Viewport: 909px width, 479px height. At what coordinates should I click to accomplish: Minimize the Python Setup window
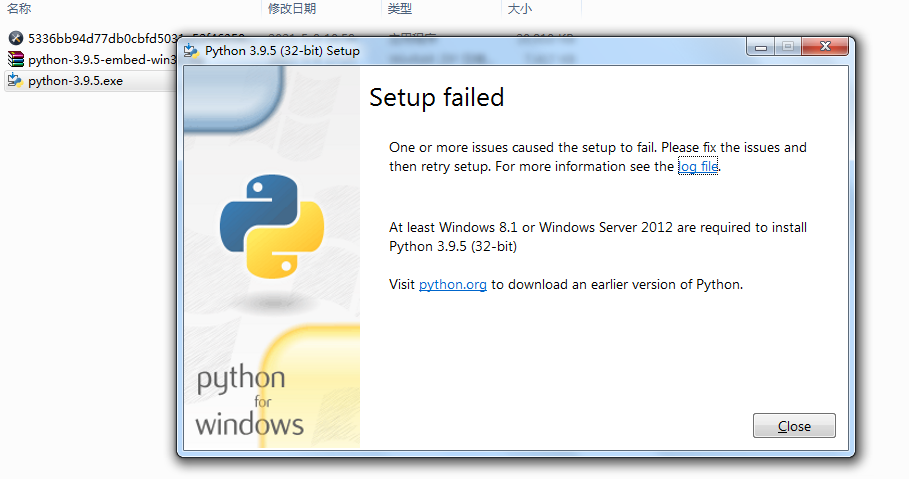[x=761, y=47]
